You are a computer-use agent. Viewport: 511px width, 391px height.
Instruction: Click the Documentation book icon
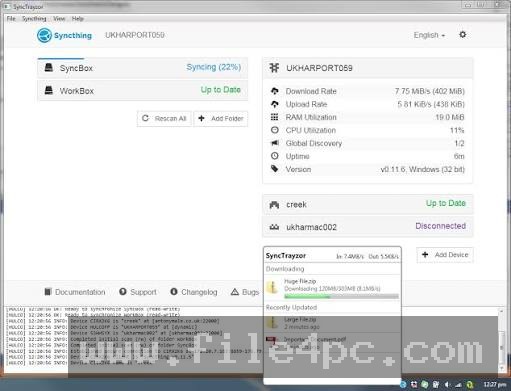click(x=48, y=292)
